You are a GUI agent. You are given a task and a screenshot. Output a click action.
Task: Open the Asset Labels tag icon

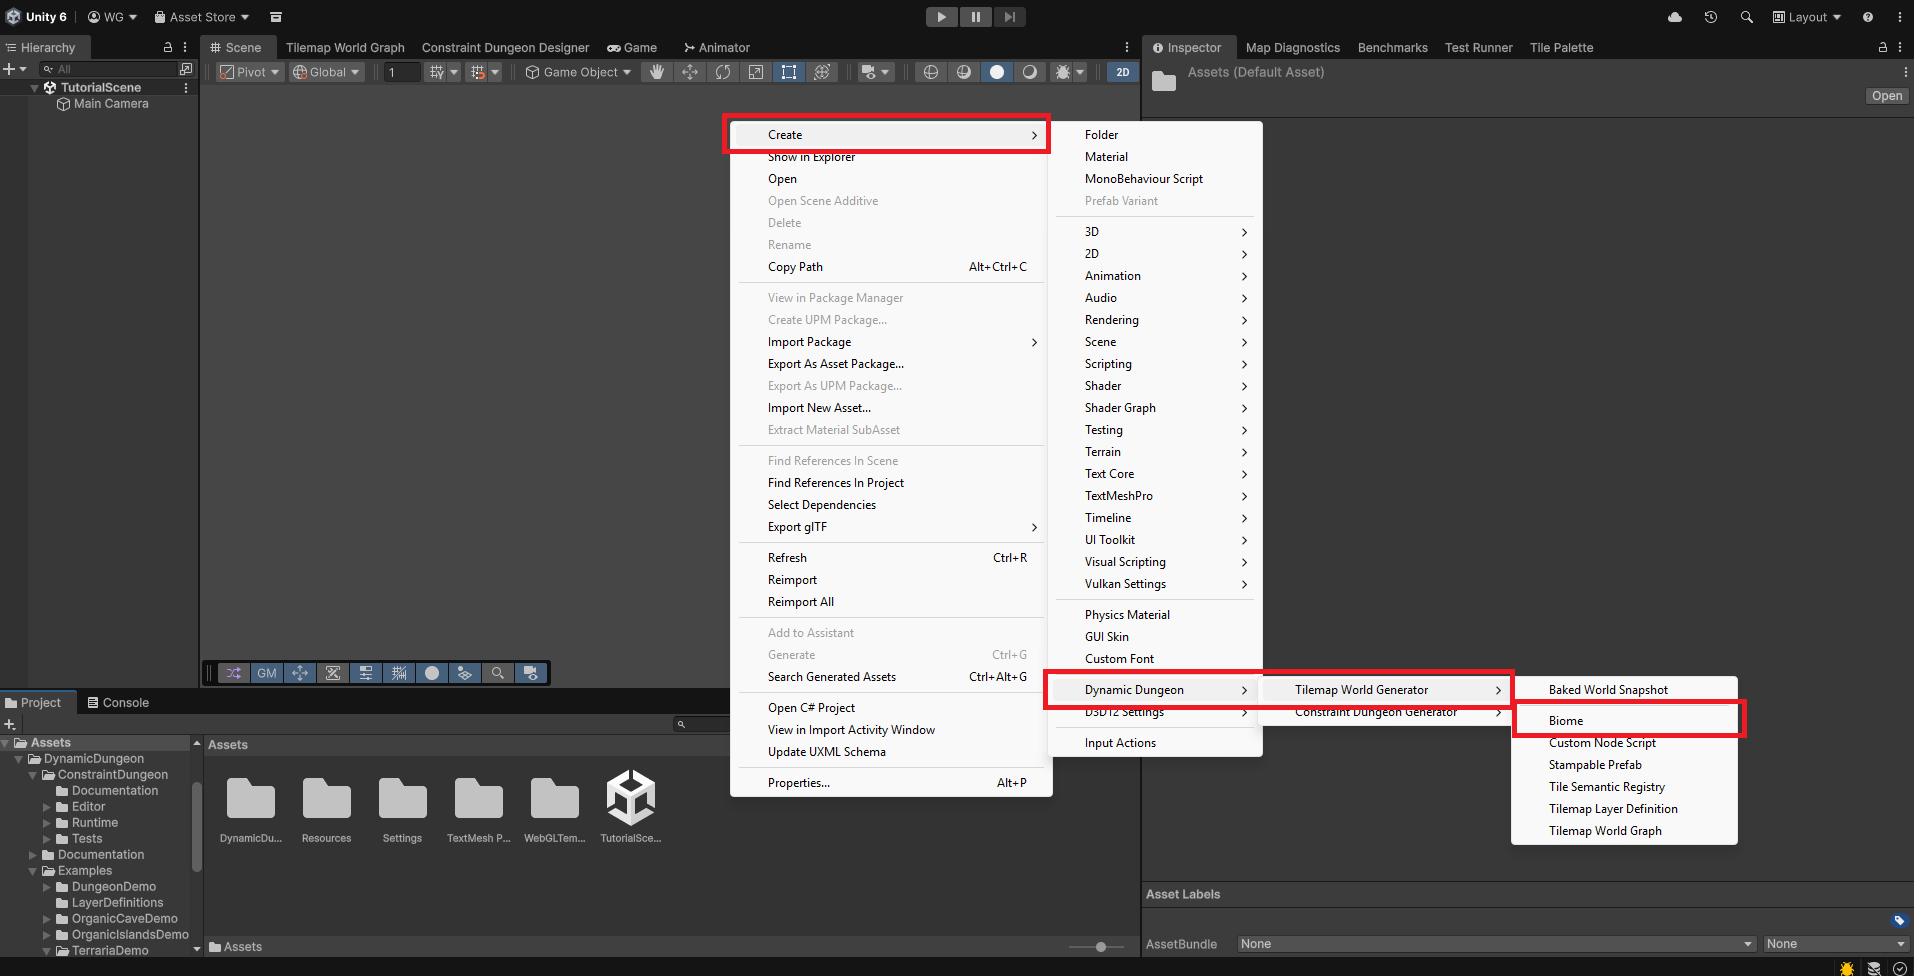tap(1899, 921)
